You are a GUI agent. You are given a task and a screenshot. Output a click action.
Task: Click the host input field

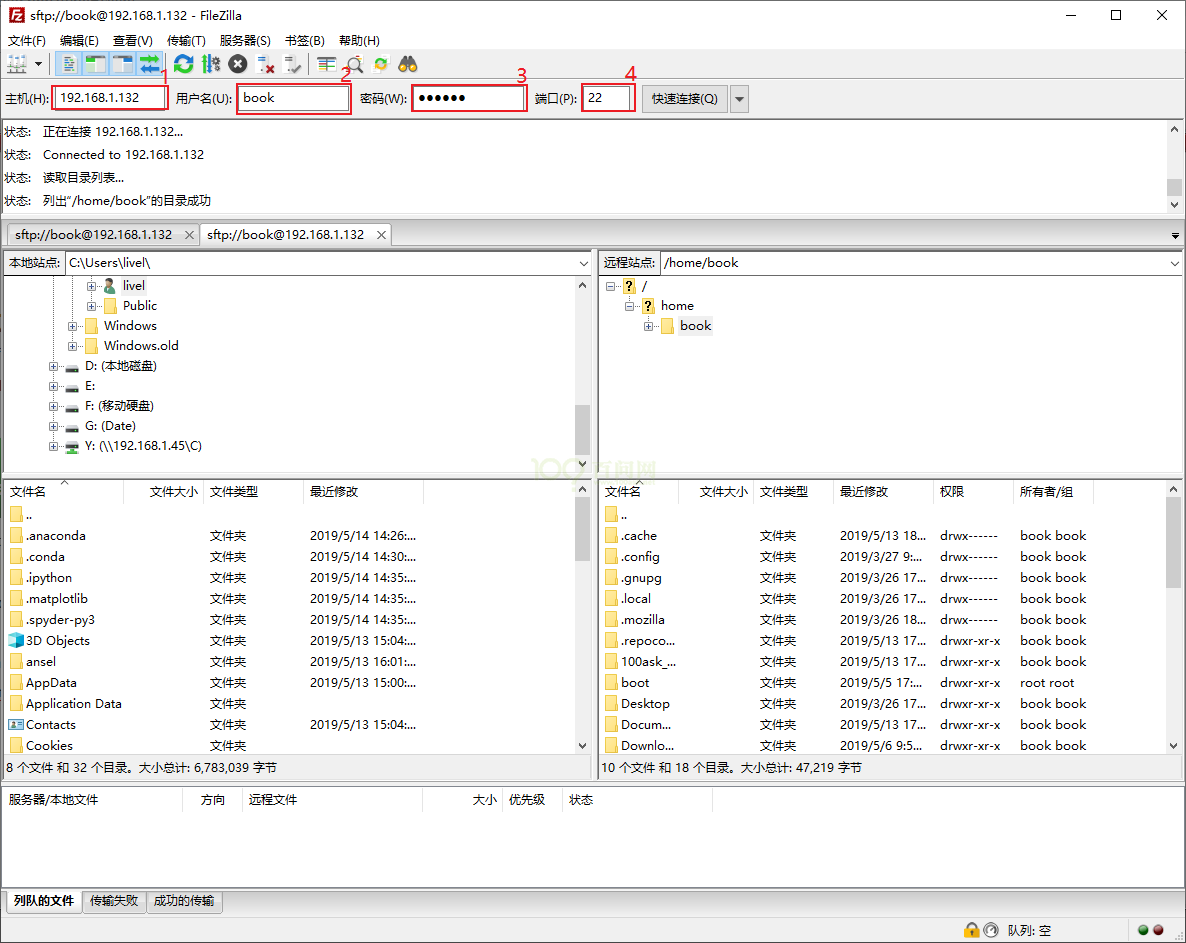tap(110, 98)
